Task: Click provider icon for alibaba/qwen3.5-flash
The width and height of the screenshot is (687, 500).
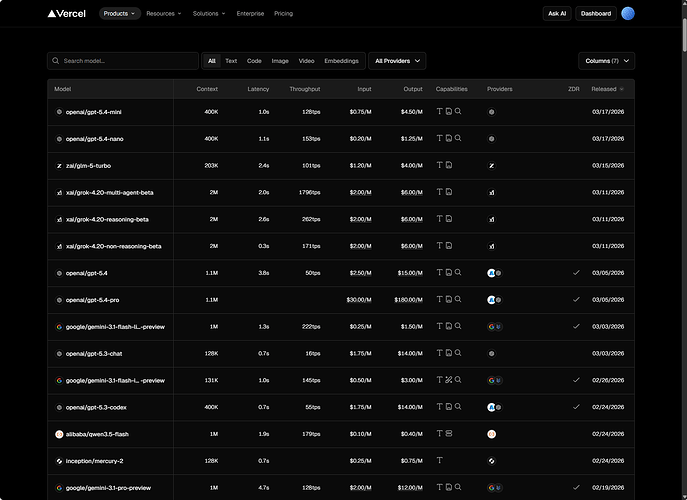Action: click(x=492, y=434)
